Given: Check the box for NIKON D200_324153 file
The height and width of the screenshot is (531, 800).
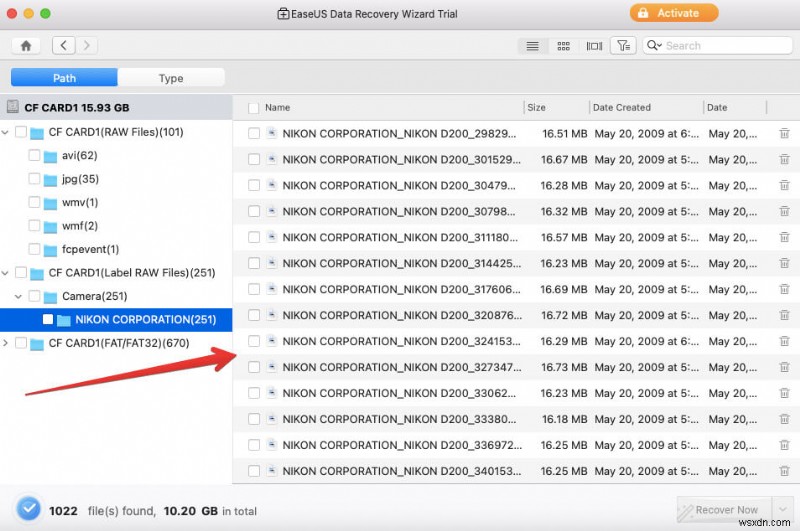Looking at the screenshot, I should coord(254,341).
